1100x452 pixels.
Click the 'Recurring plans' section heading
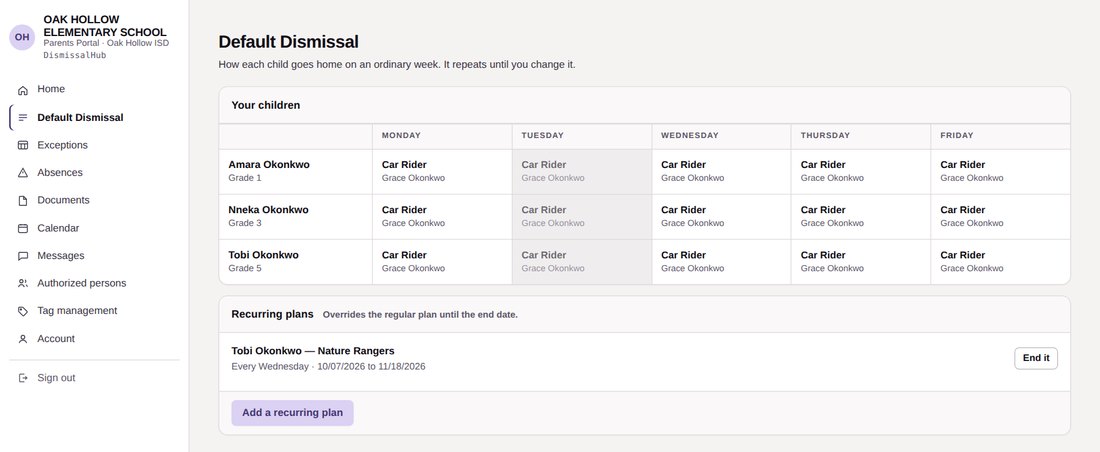[x=272, y=314]
